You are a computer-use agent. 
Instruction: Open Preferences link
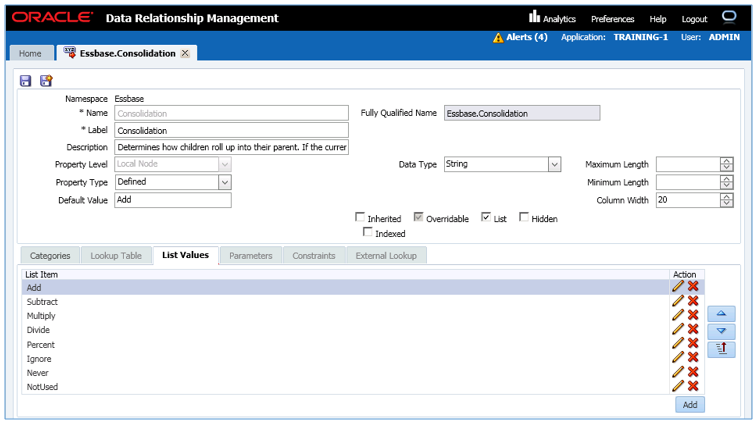612,19
